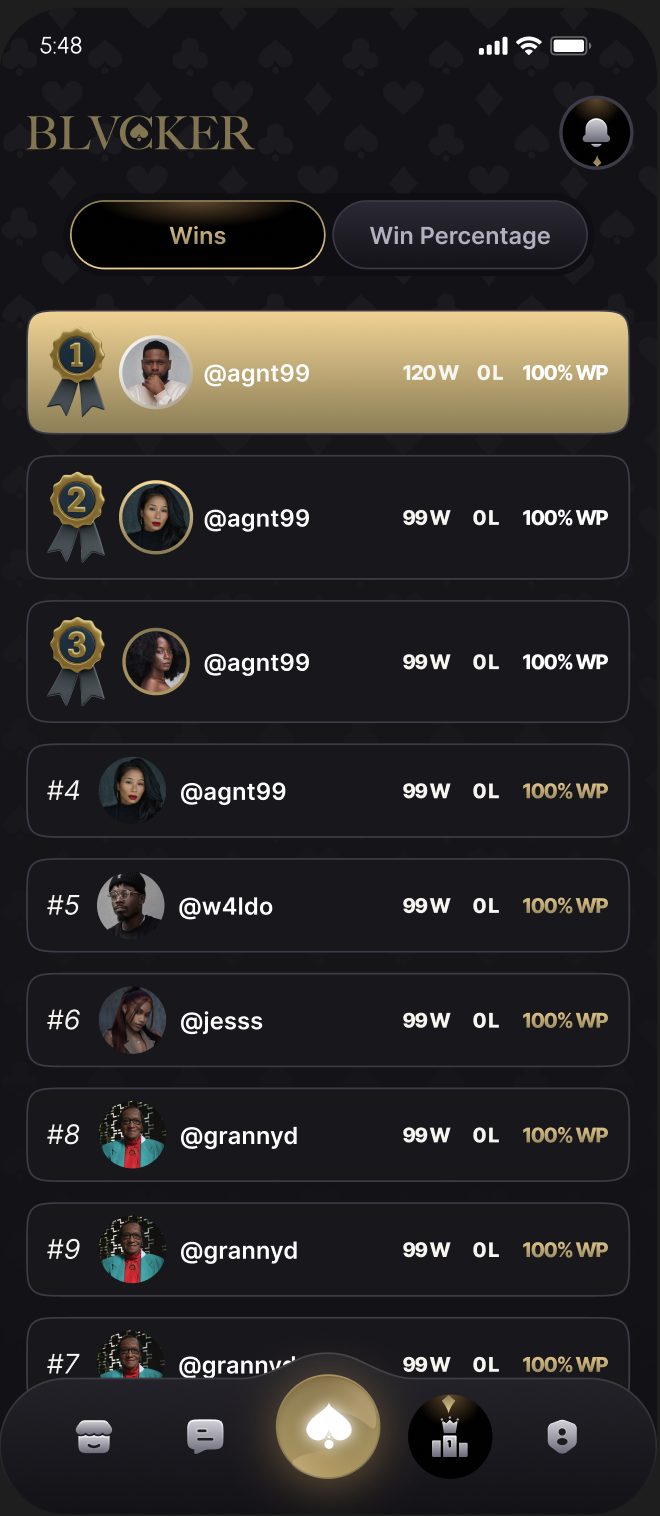The image size is (660, 1516).
Task: Tap the gold rank 1 ribbon badge
Action: pyautogui.click(x=77, y=372)
